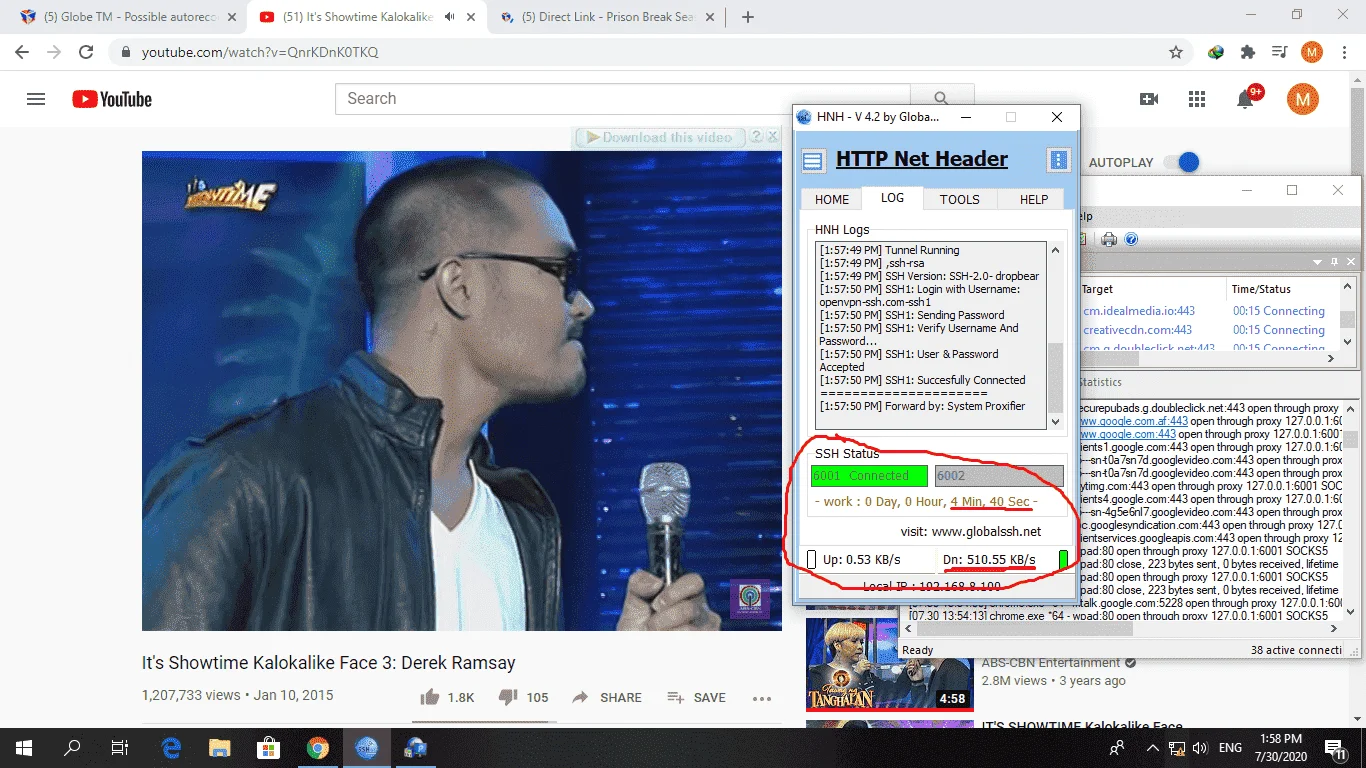Click the SHARE button under video
Viewport: 1366px width, 768px height.
[x=607, y=697]
